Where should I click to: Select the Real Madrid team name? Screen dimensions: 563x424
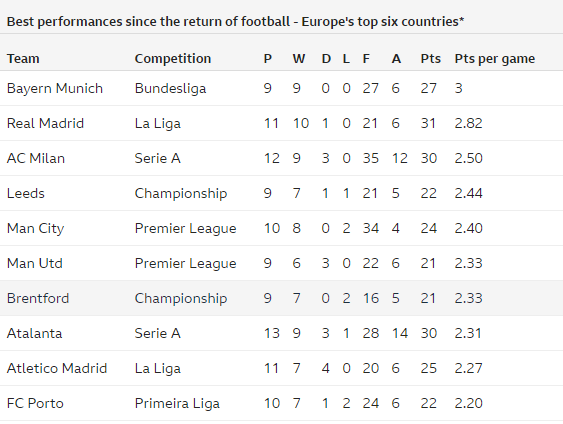tap(45, 123)
